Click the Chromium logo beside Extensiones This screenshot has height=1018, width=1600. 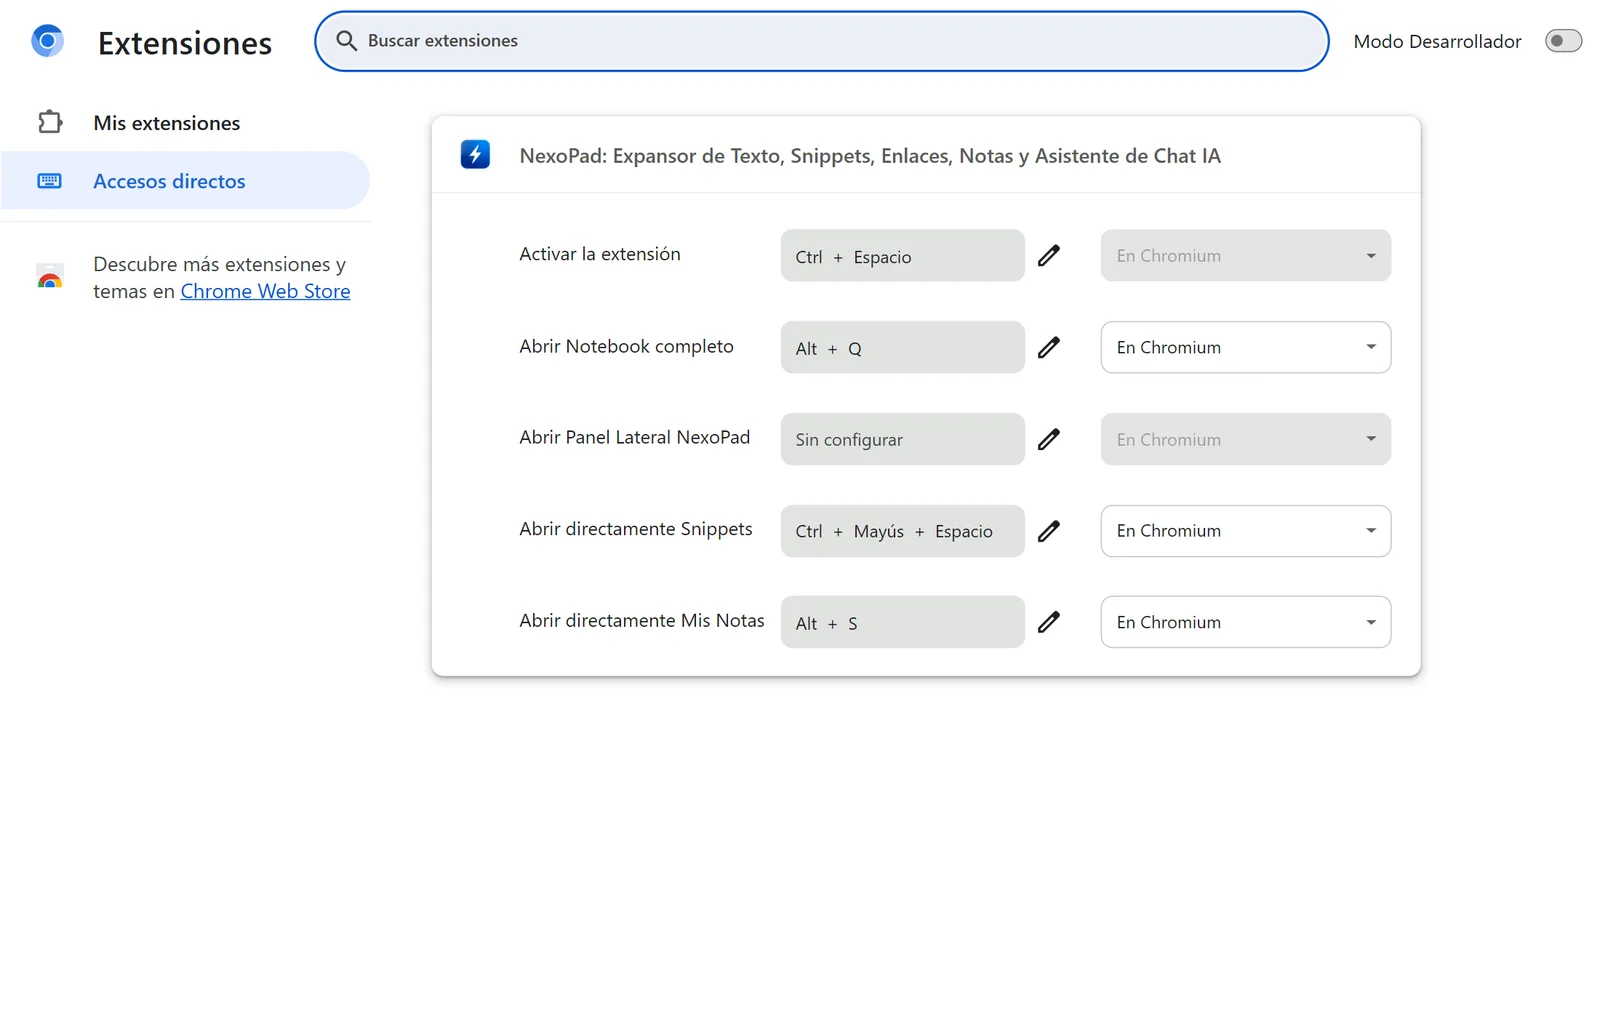(x=47, y=41)
